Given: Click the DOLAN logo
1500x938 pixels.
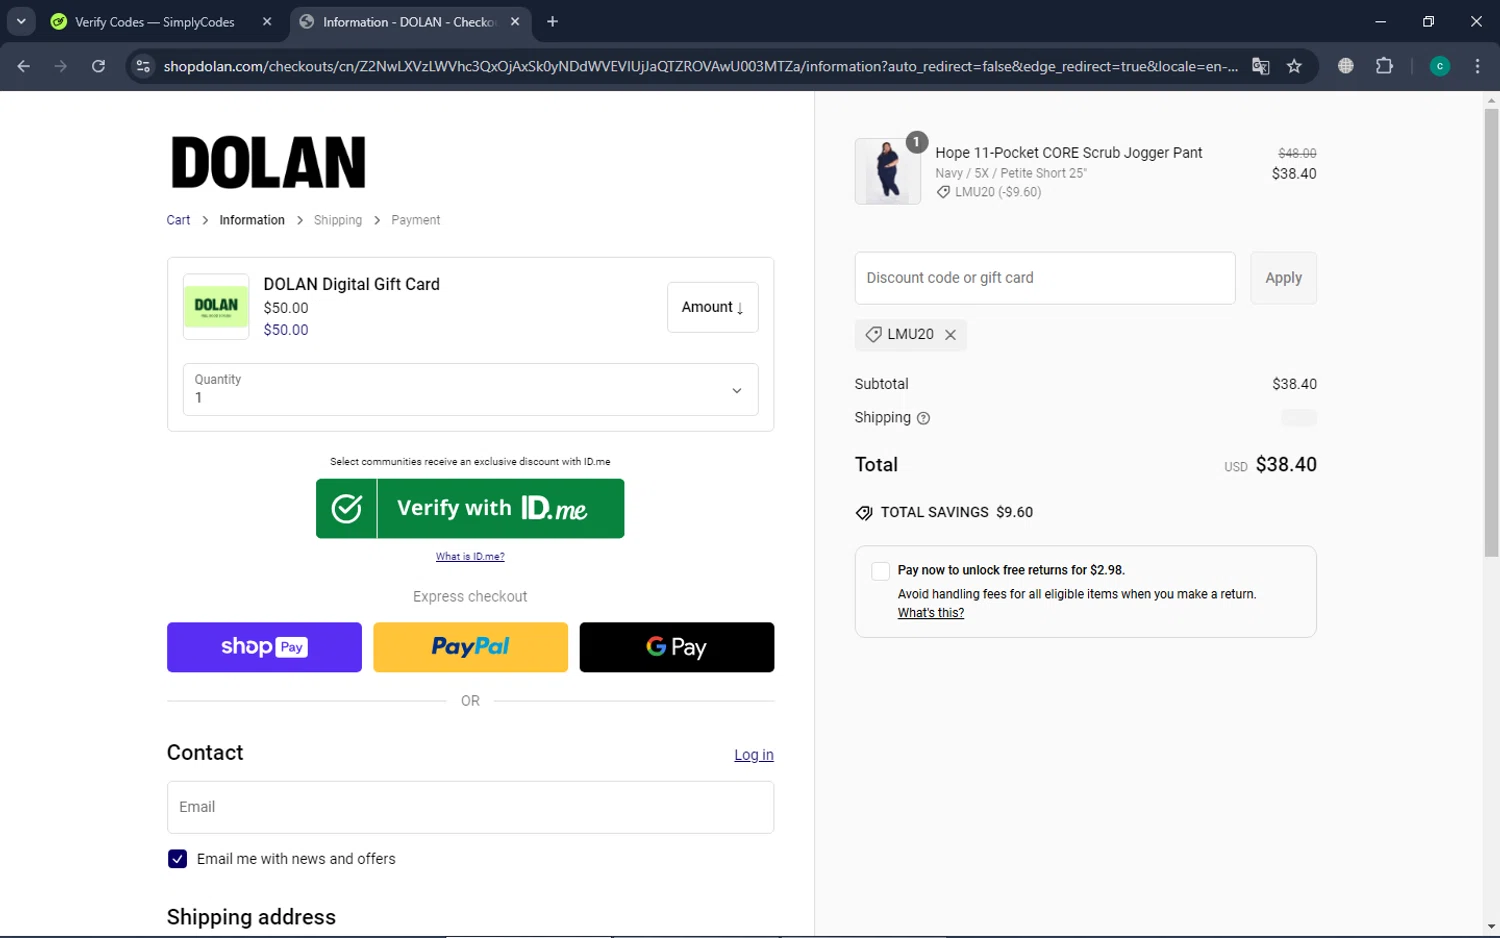Looking at the screenshot, I should tap(268, 163).
